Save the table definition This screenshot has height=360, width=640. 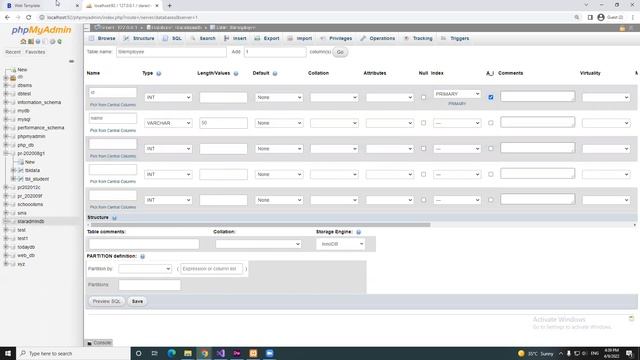(137, 301)
